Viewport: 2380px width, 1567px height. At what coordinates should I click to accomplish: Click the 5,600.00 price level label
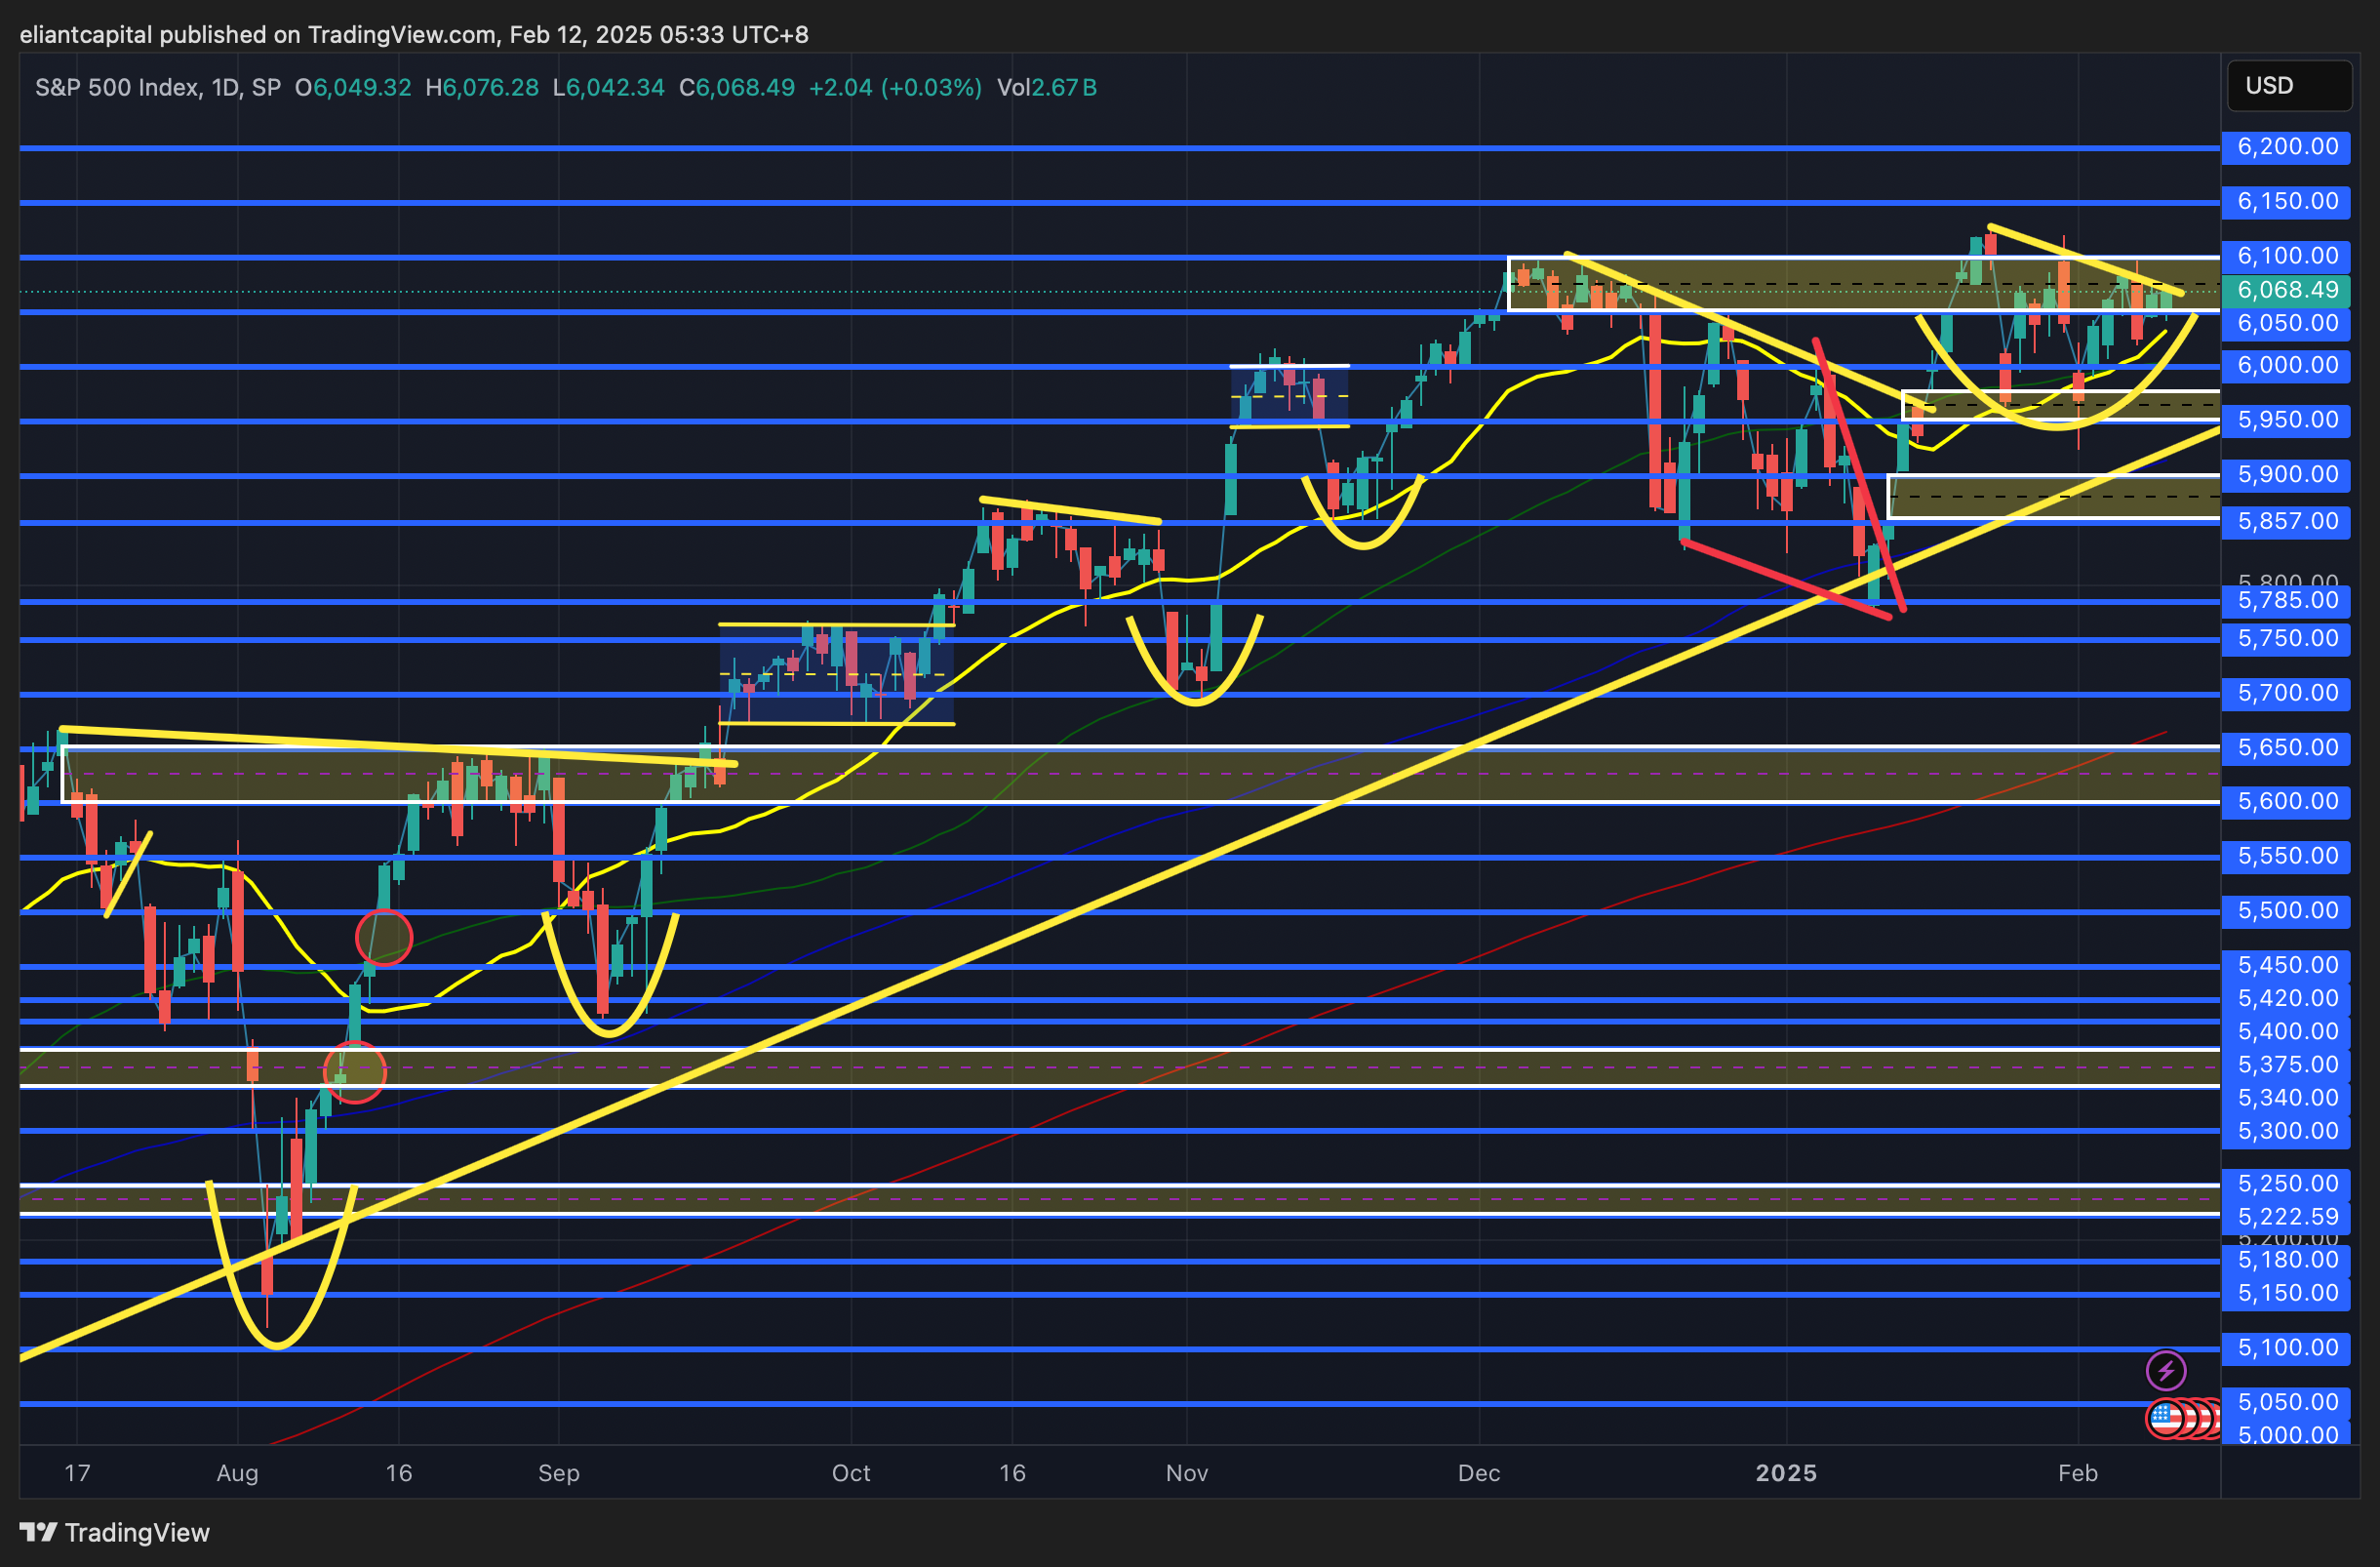[x=2286, y=801]
